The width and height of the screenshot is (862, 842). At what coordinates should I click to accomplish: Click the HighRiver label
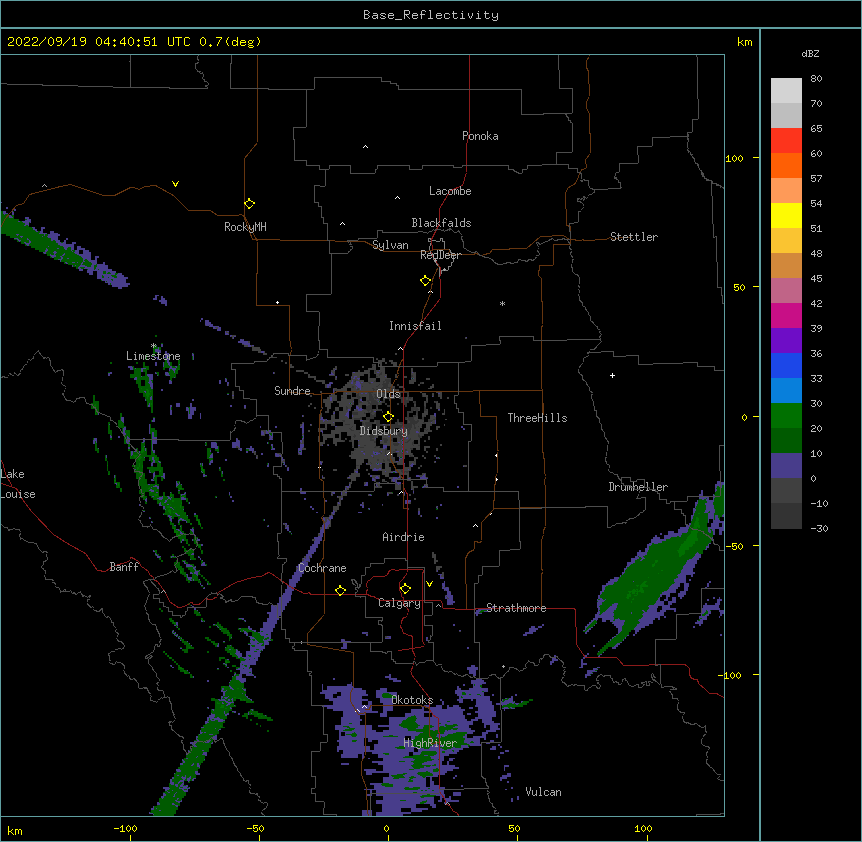tap(430, 743)
